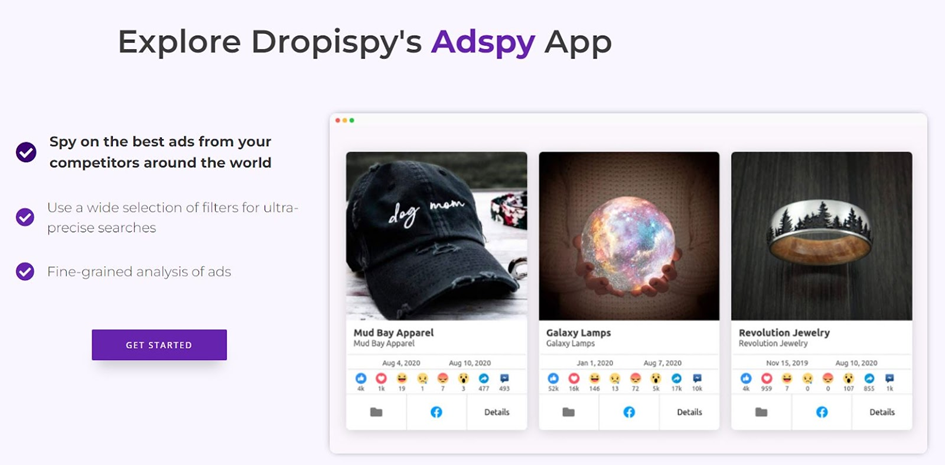Select checkmark beside Fine-grained analysis of ads
This screenshot has height=465, width=945.
(25, 271)
